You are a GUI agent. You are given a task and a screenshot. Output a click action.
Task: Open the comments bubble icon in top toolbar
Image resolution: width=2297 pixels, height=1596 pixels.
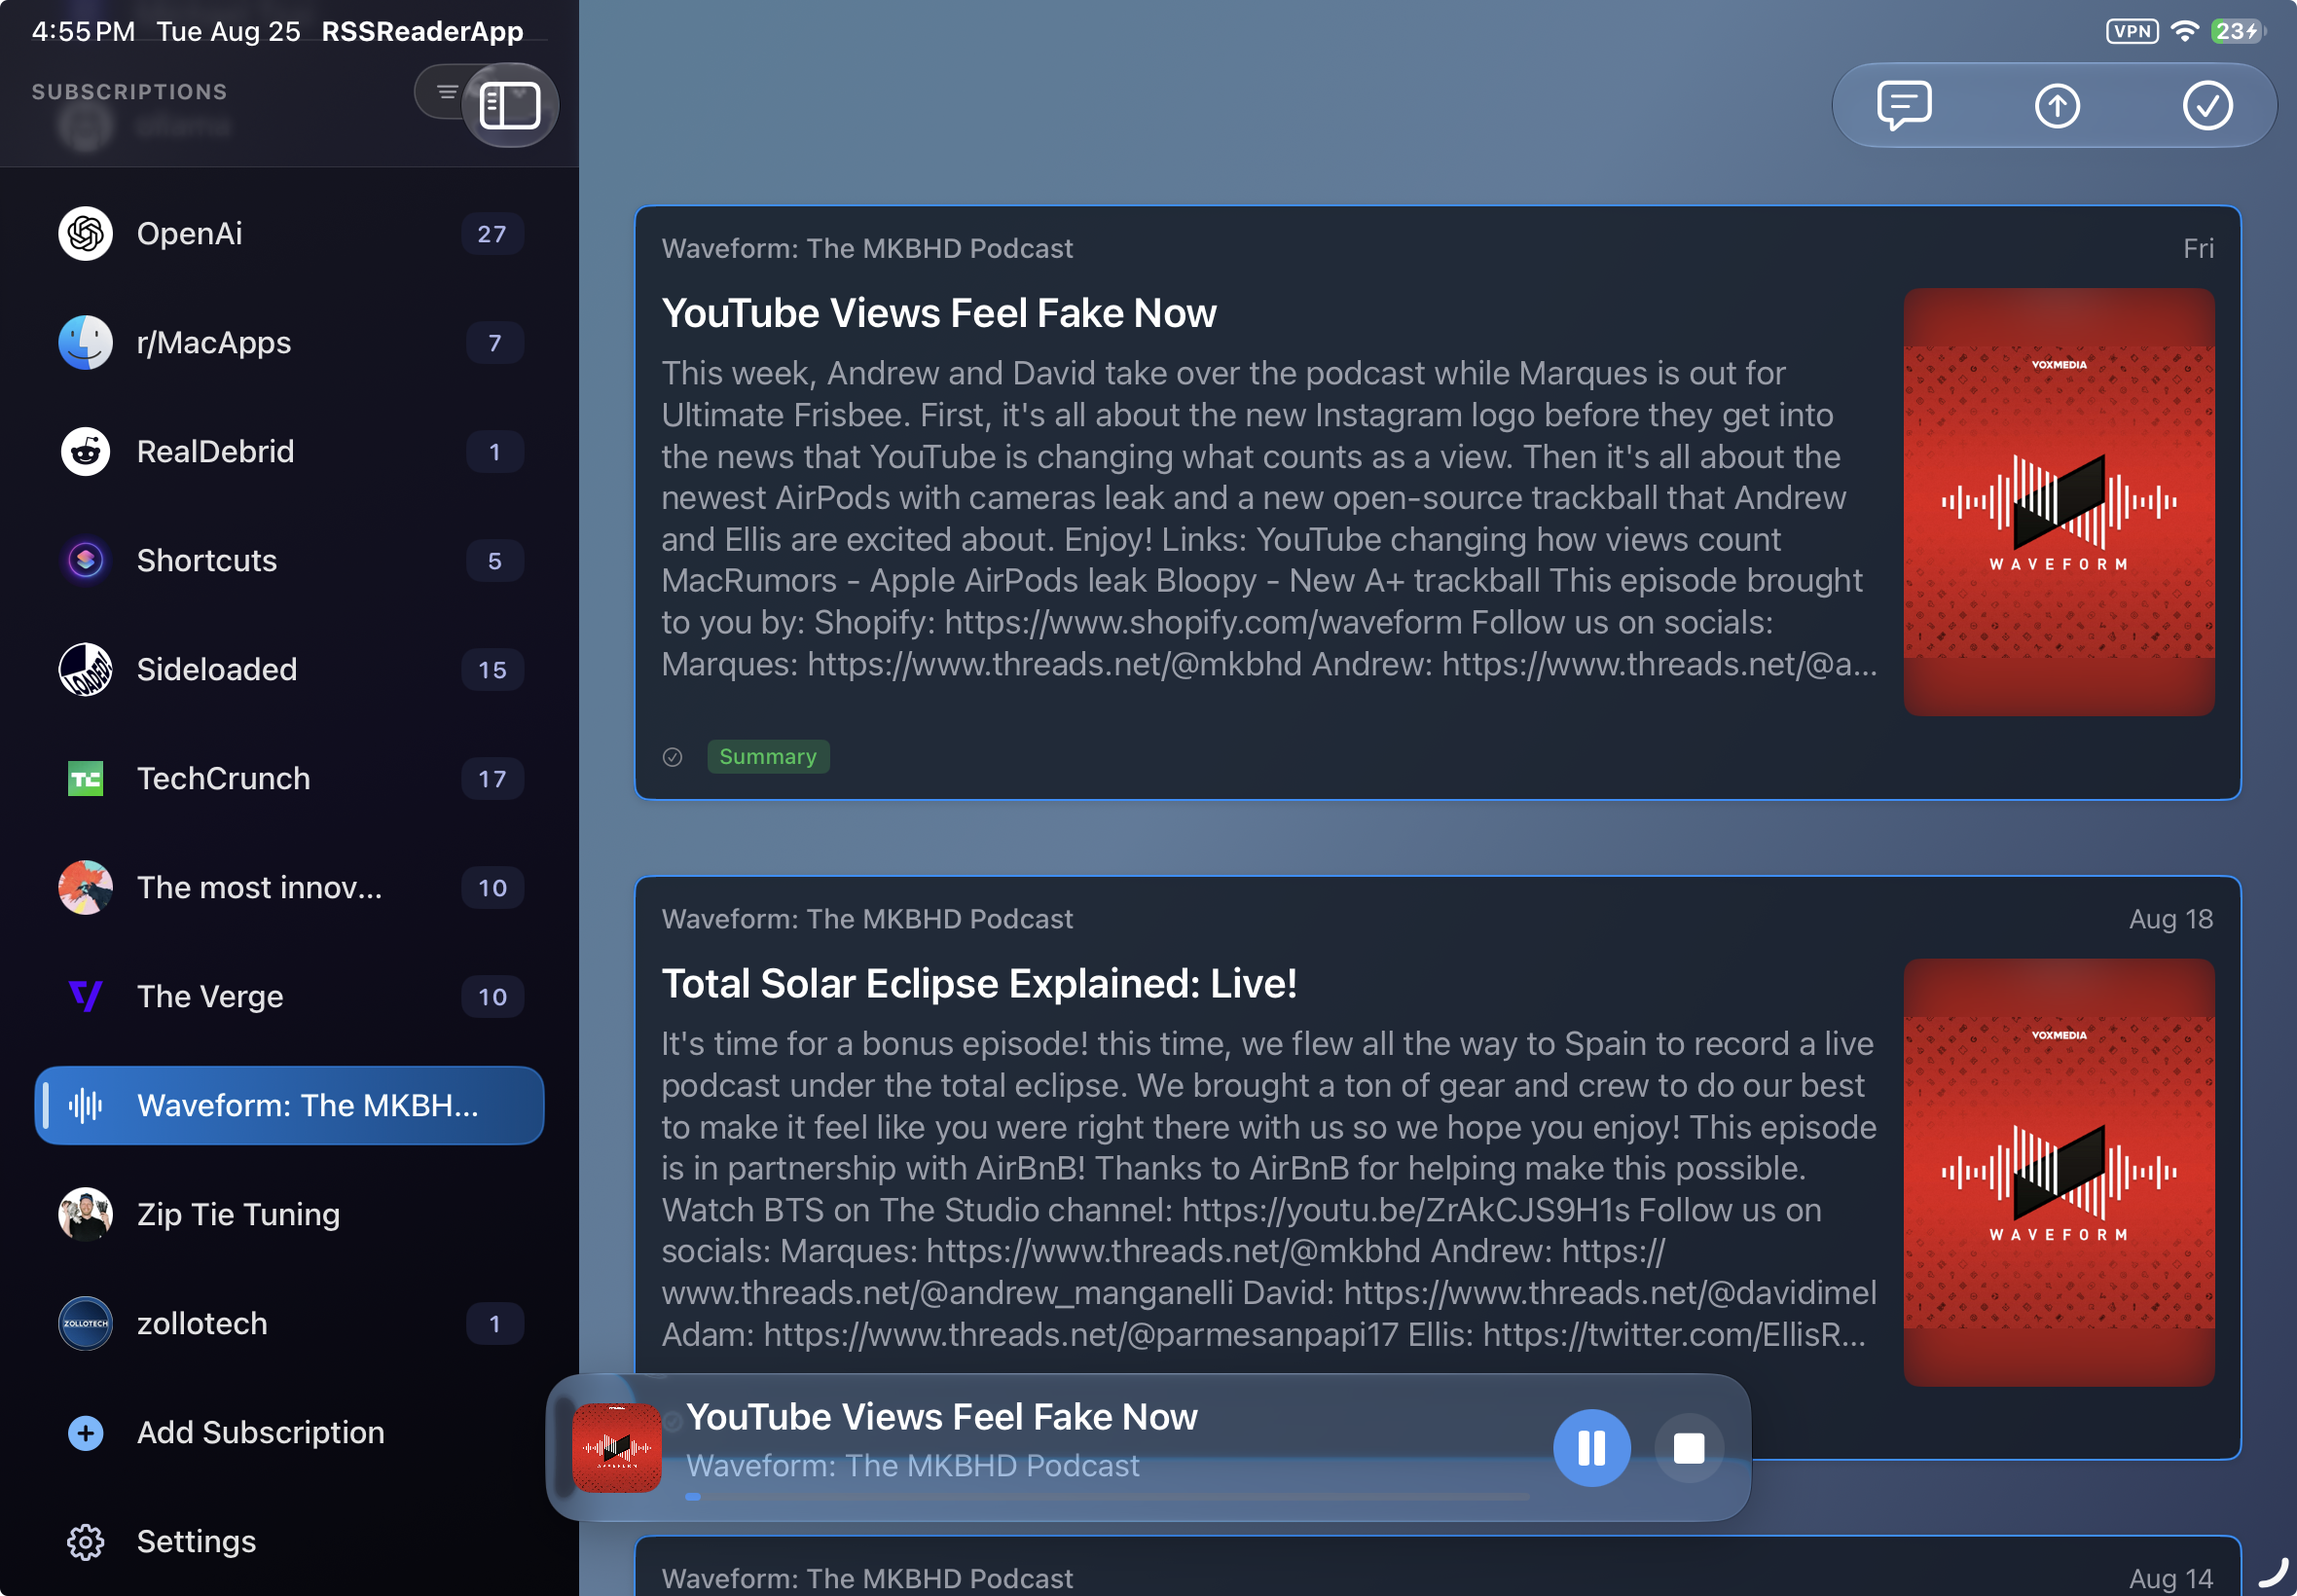[x=1904, y=105]
